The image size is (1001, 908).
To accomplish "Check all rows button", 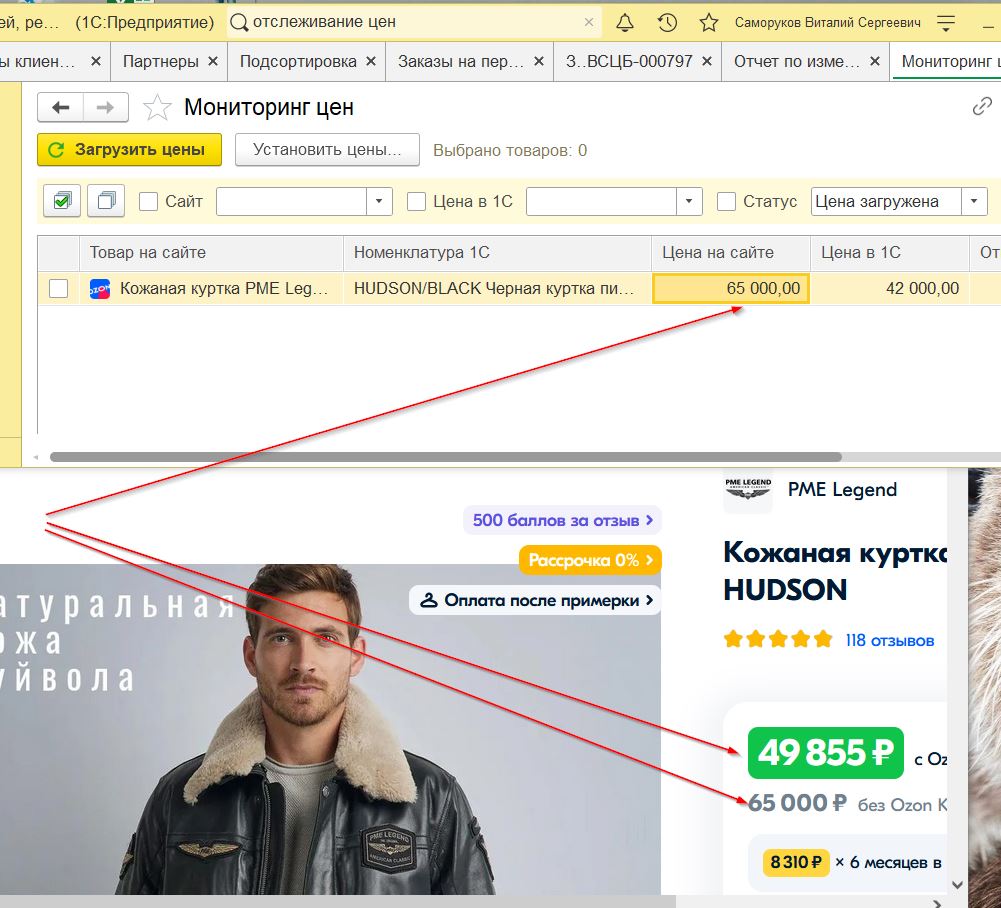I will pos(62,201).
